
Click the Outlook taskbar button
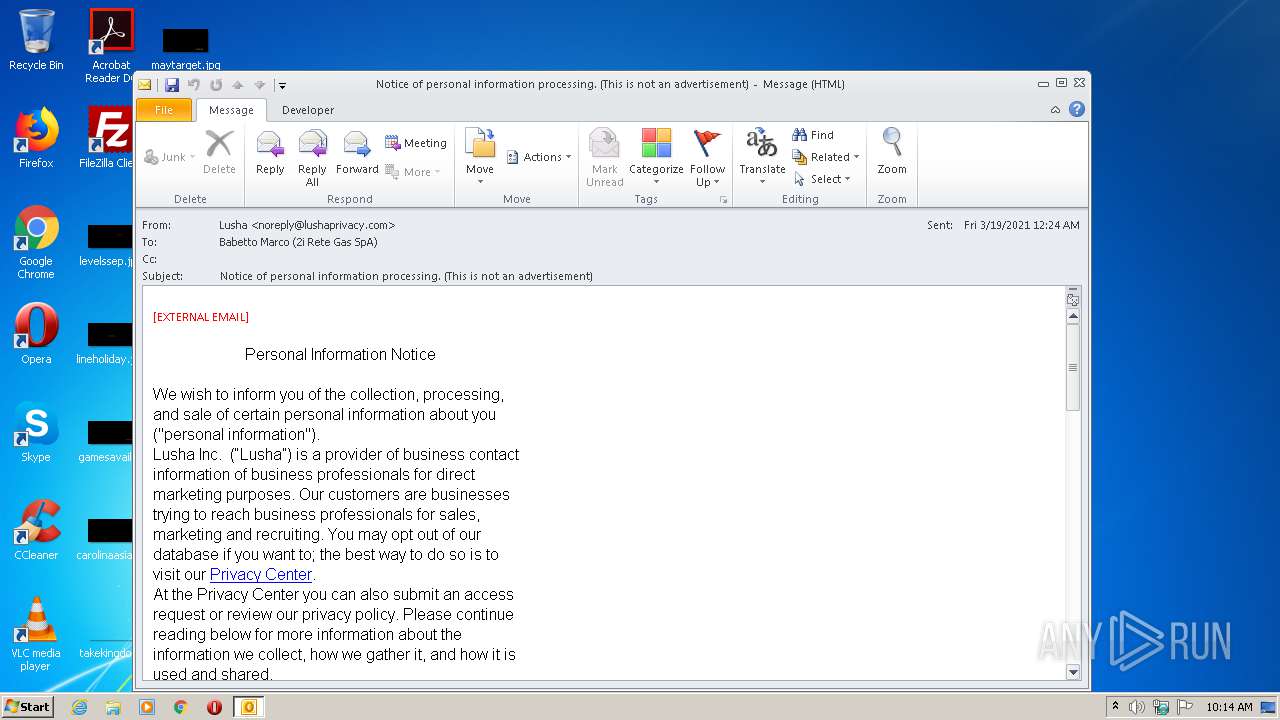coord(248,707)
